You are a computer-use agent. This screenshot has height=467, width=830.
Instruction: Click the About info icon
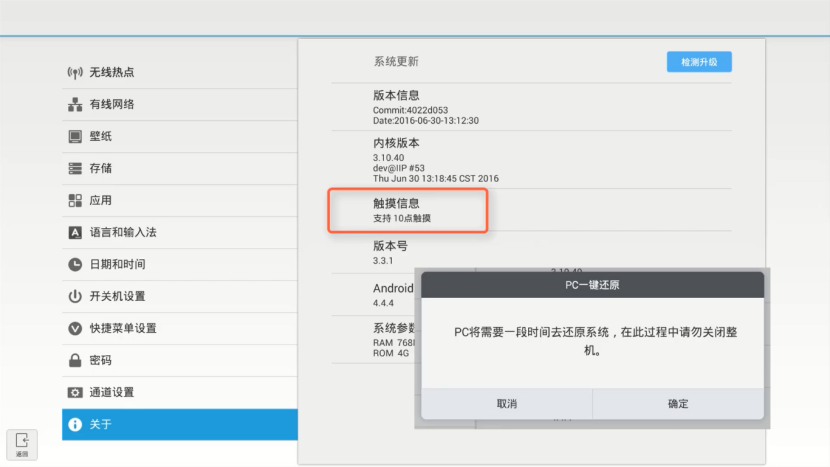point(75,424)
